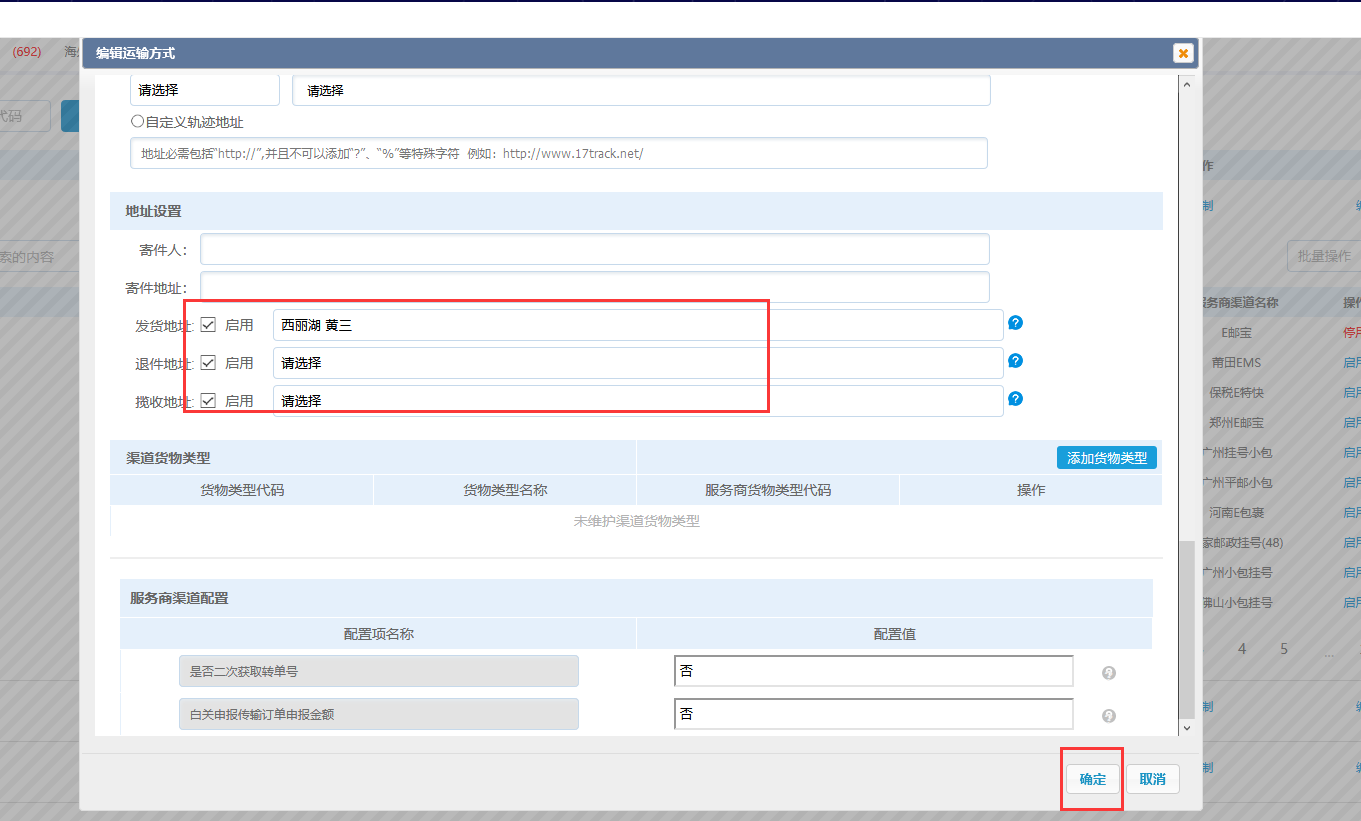Select the 自定义轨迹地址 radio button
The width and height of the screenshot is (1361, 821).
[136, 121]
